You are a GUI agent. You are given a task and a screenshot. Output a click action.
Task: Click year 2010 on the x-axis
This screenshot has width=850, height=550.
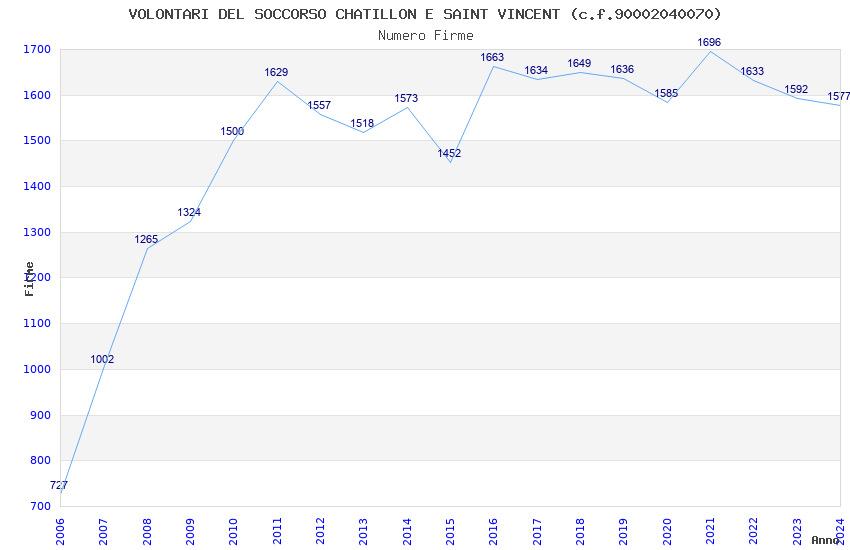[x=234, y=530]
